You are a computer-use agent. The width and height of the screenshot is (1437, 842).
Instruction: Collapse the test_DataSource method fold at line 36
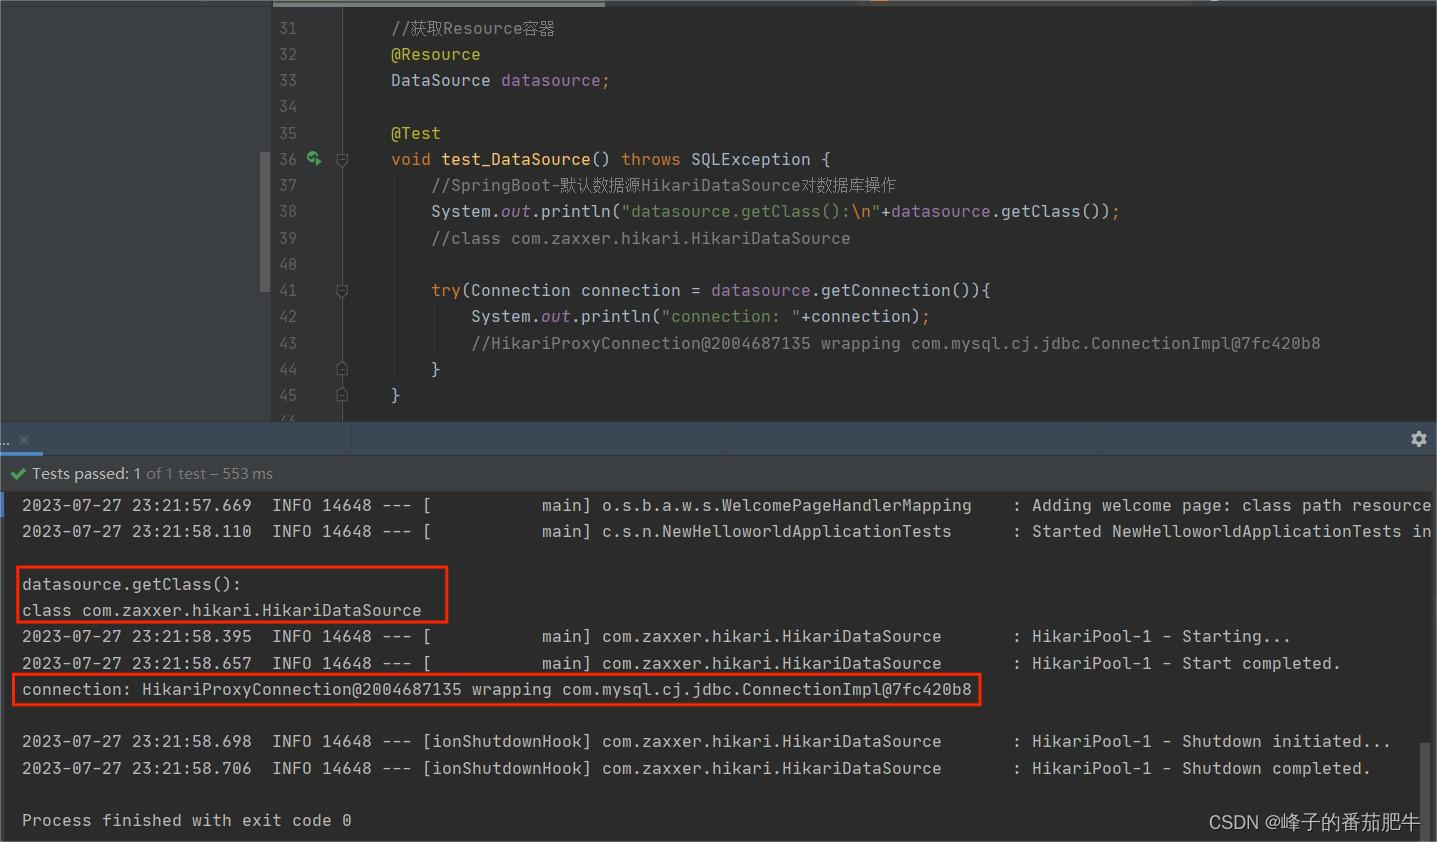tap(342, 160)
